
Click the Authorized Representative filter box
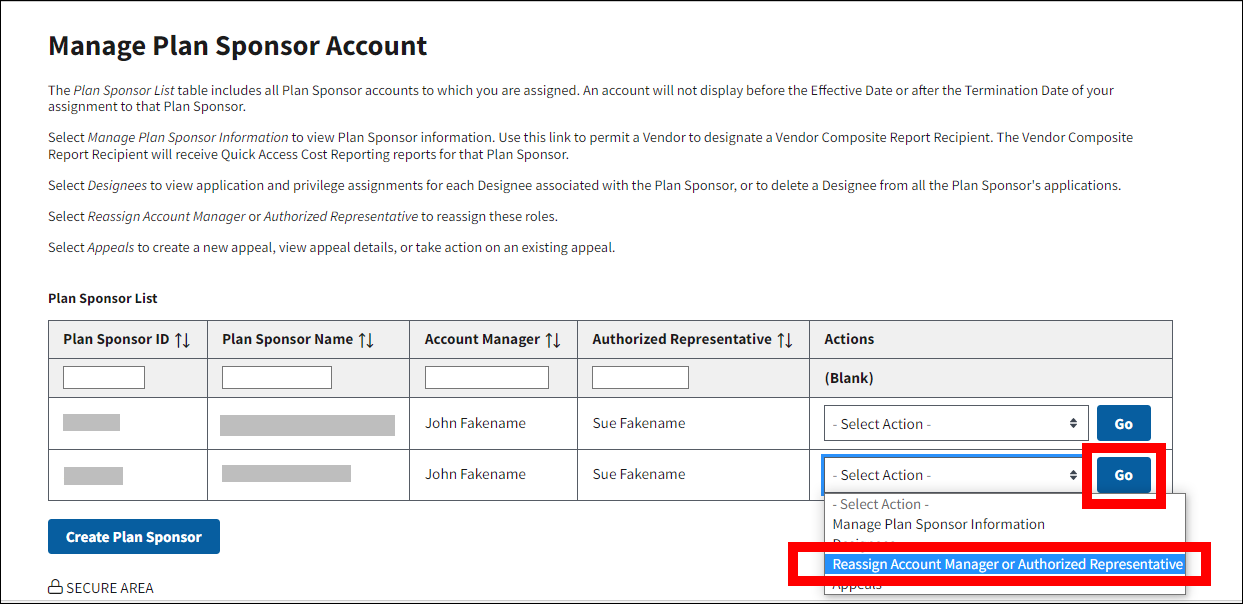tap(640, 378)
